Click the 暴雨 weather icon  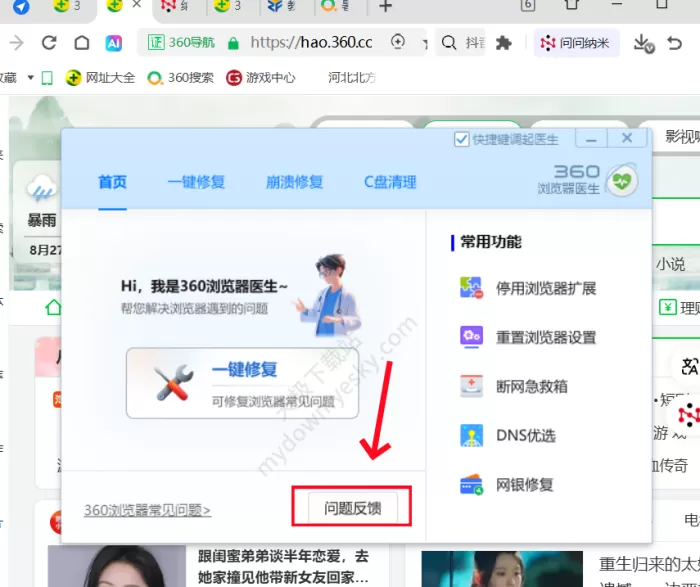click(42, 190)
